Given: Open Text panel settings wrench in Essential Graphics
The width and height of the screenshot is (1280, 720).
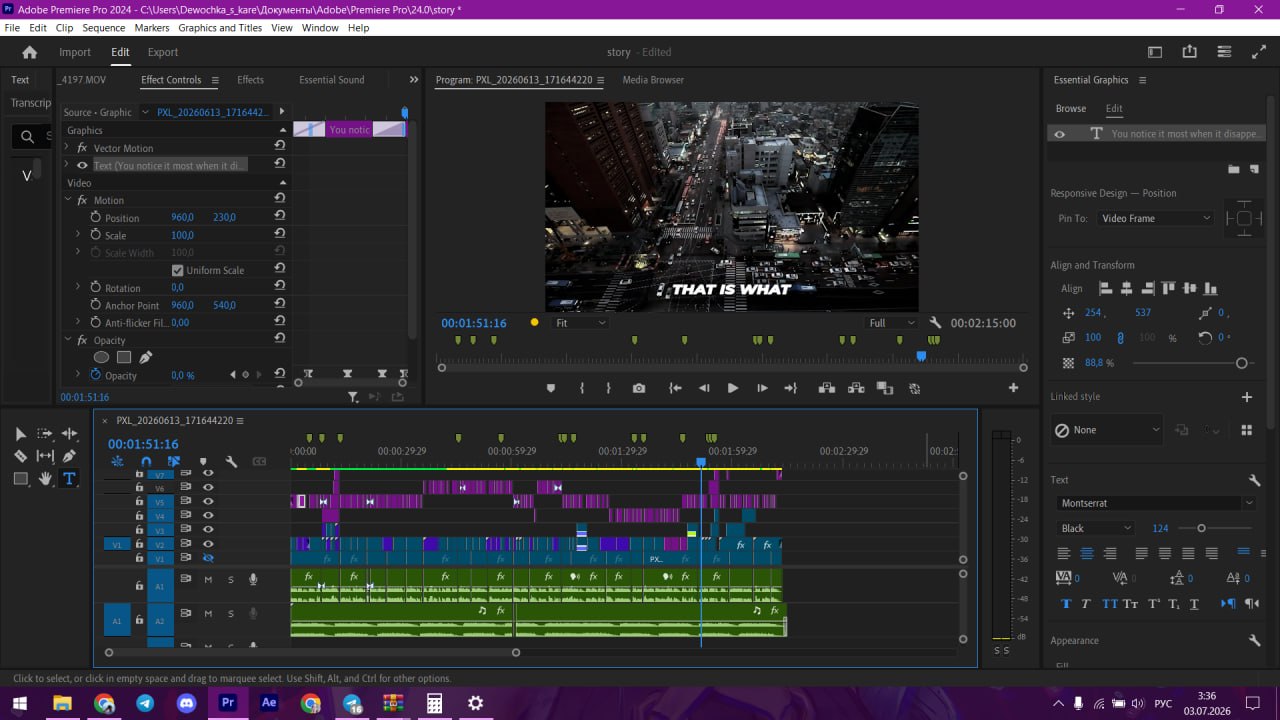Looking at the screenshot, I should click(1255, 481).
